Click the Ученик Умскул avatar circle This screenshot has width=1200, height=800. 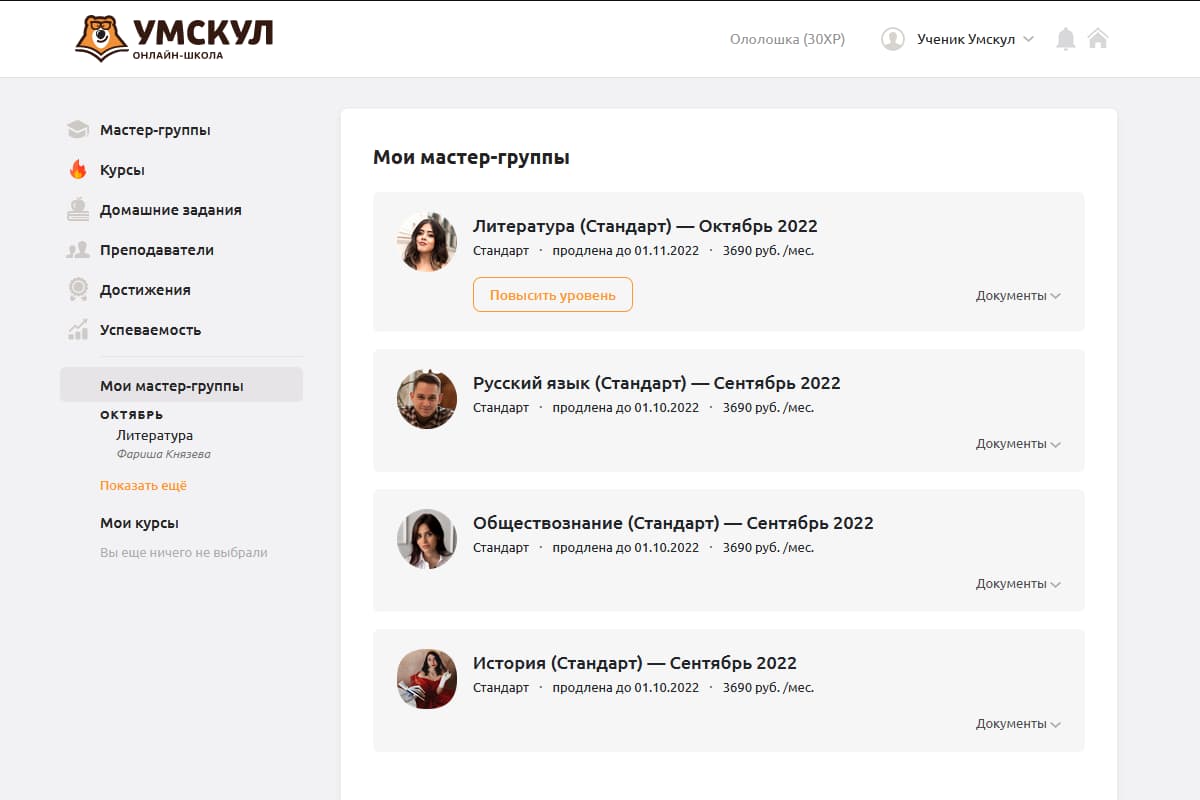[893, 39]
